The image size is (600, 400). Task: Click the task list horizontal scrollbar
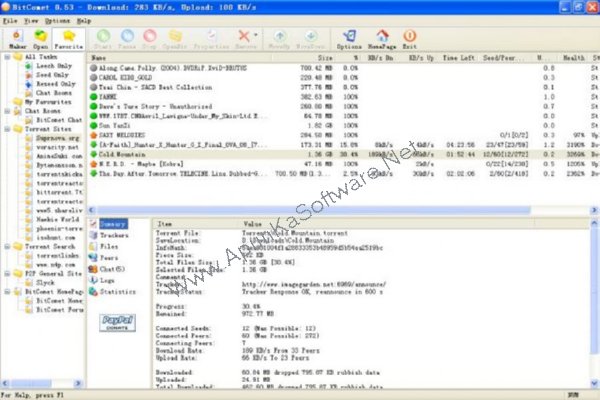313,210
